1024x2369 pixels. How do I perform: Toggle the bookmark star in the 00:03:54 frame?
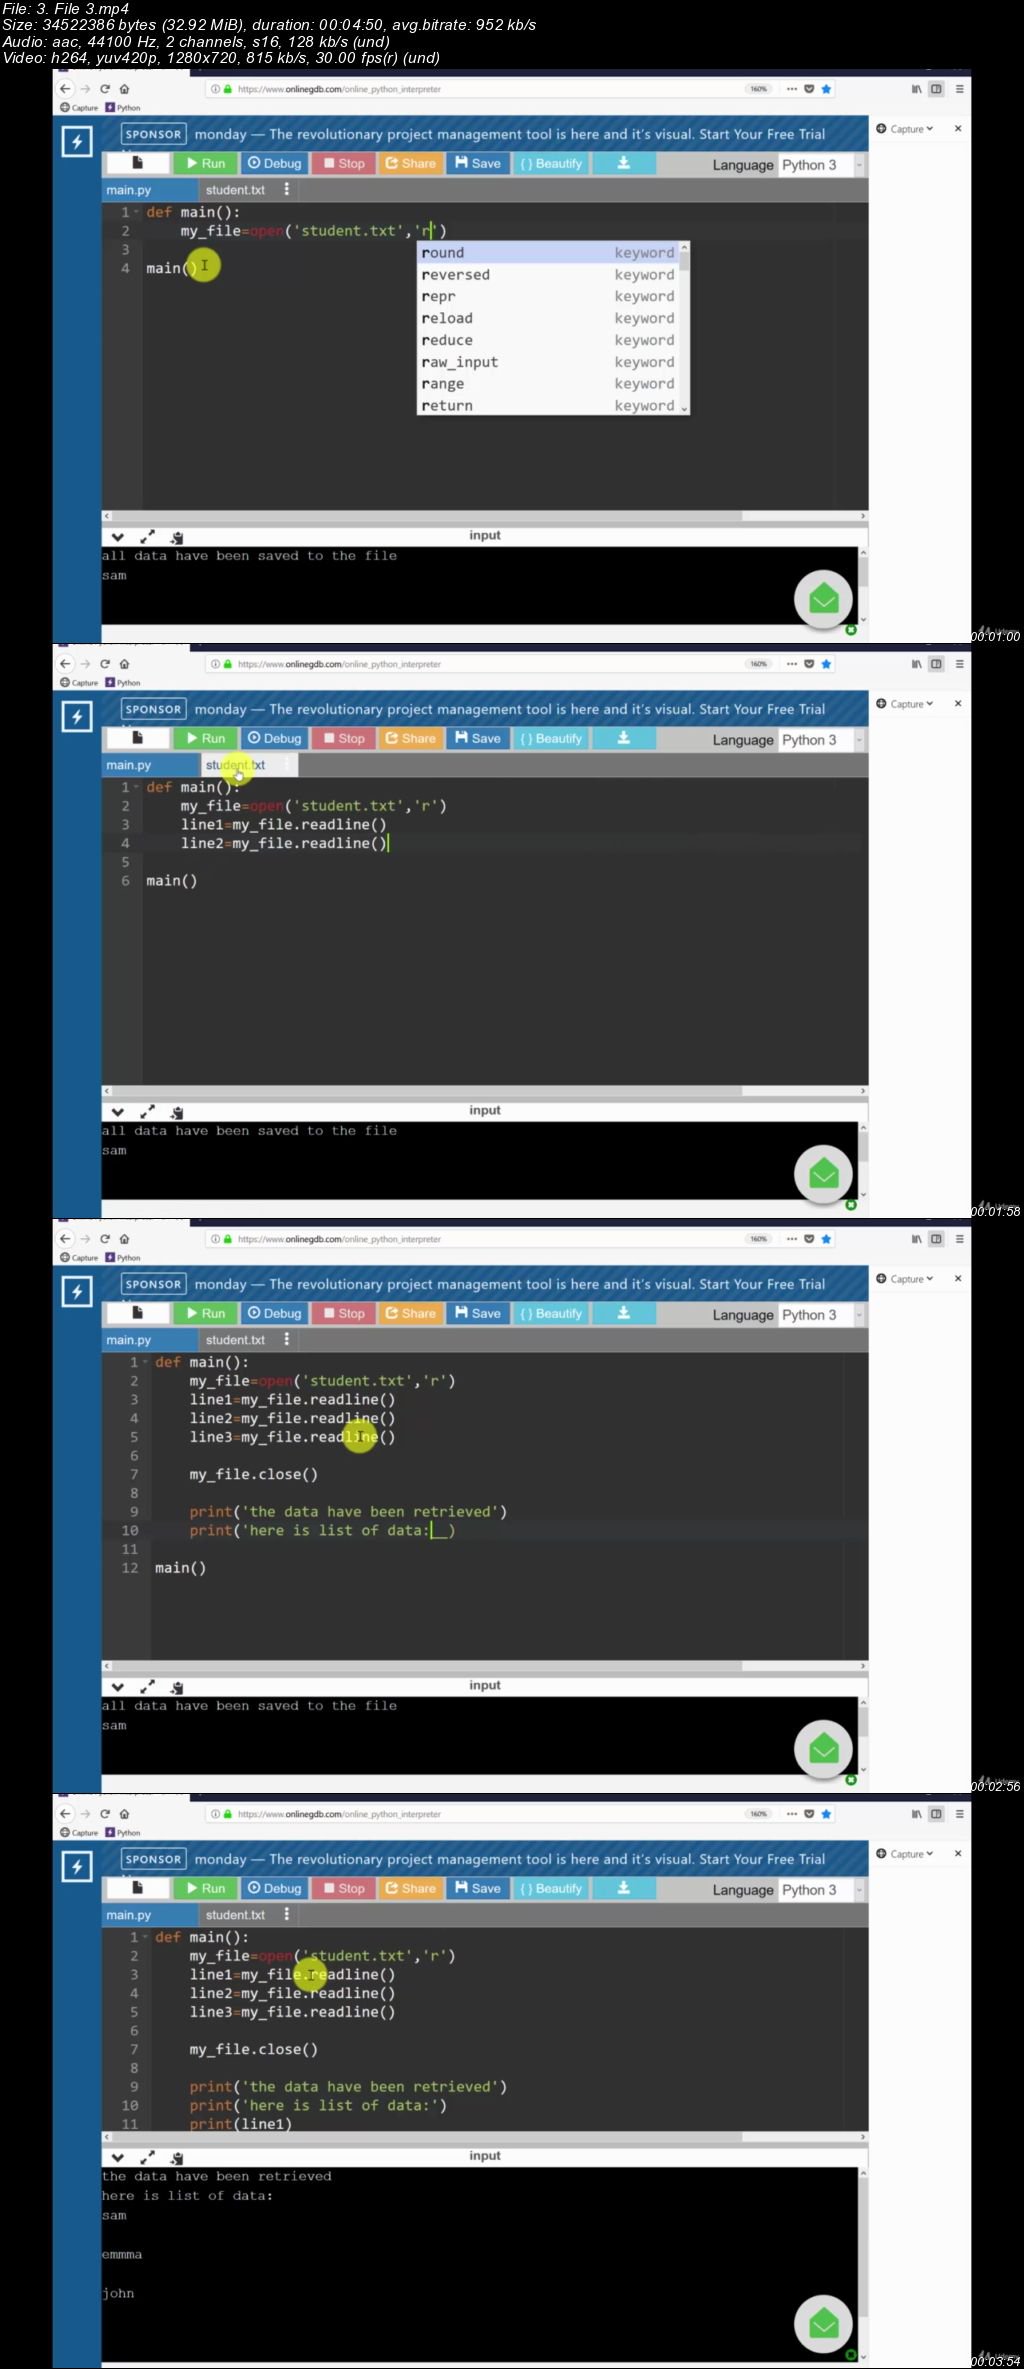tap(826, 1814)
